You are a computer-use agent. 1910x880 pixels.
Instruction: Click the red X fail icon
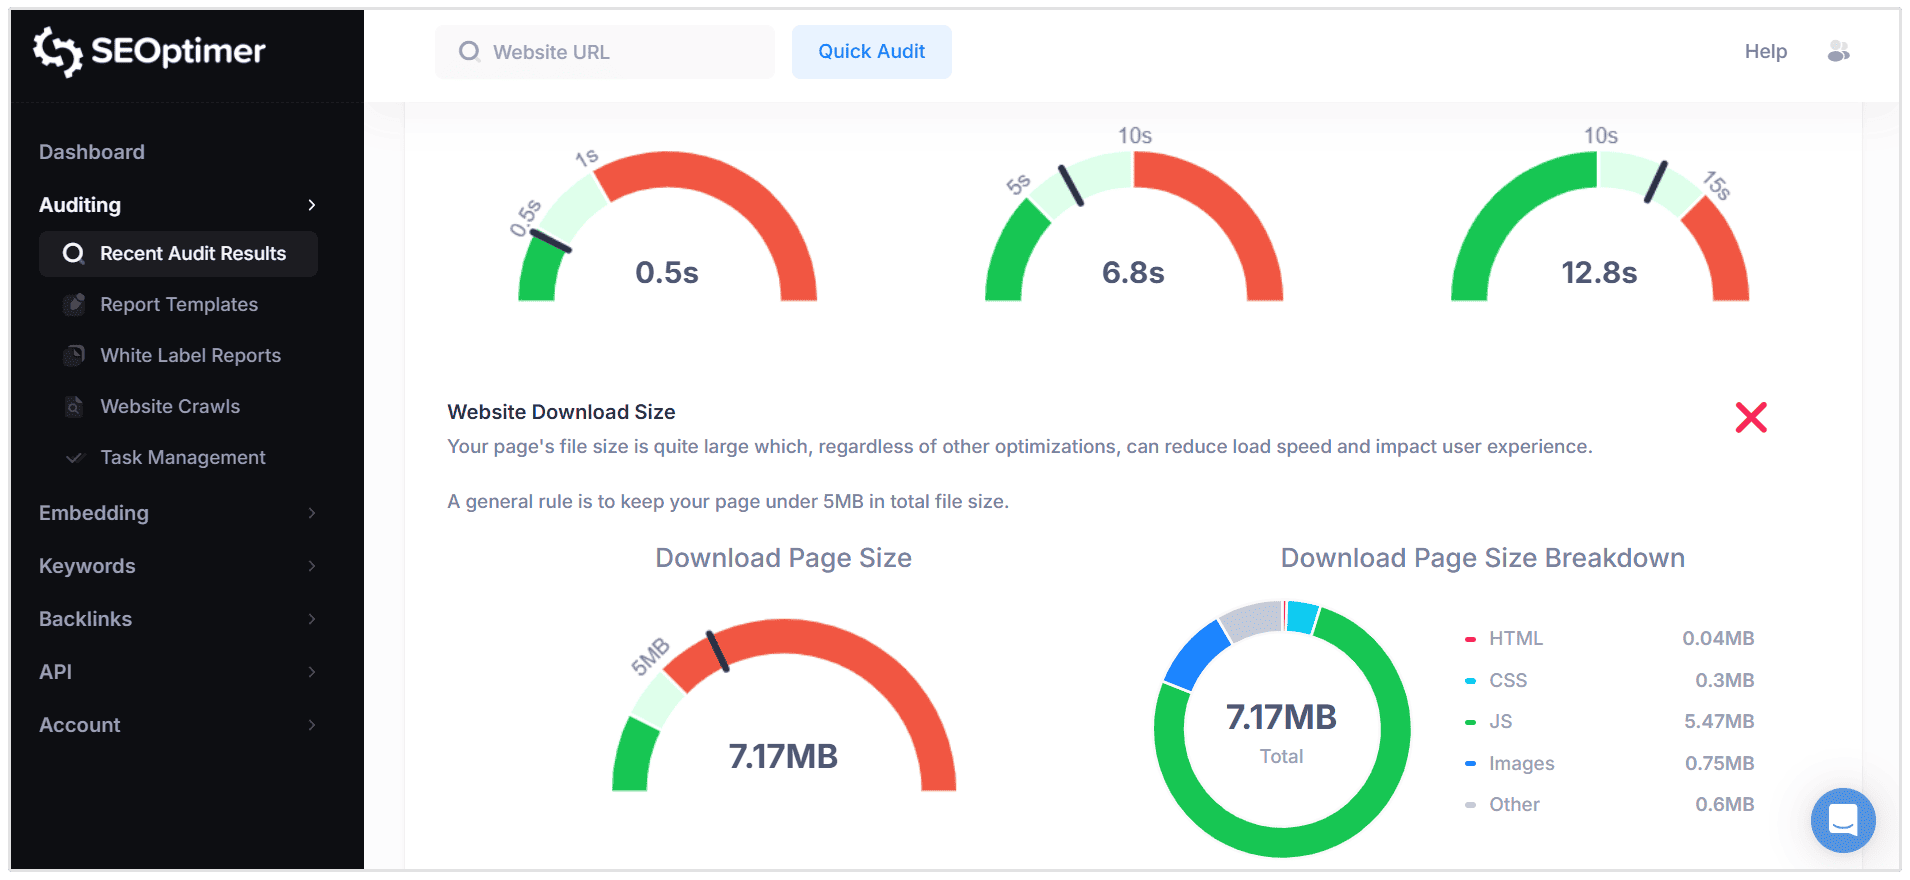click(1751, 417)
